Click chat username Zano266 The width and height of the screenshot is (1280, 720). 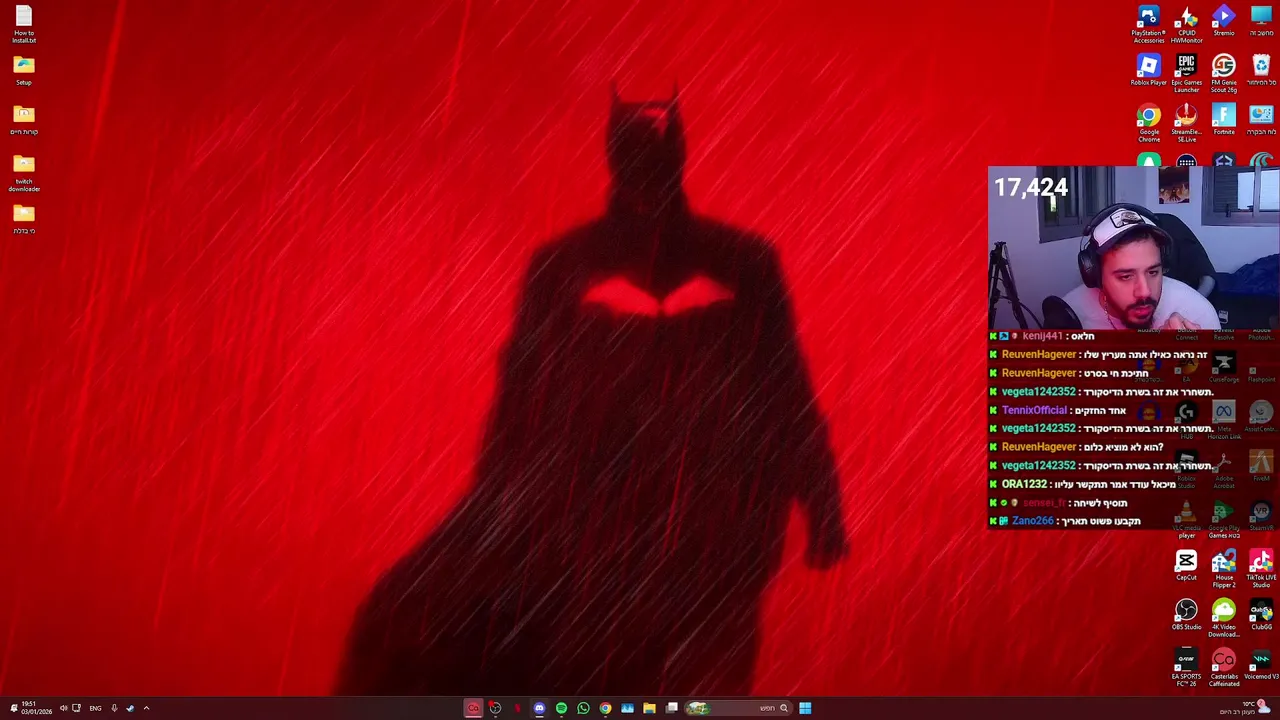tap(1032, 521)
